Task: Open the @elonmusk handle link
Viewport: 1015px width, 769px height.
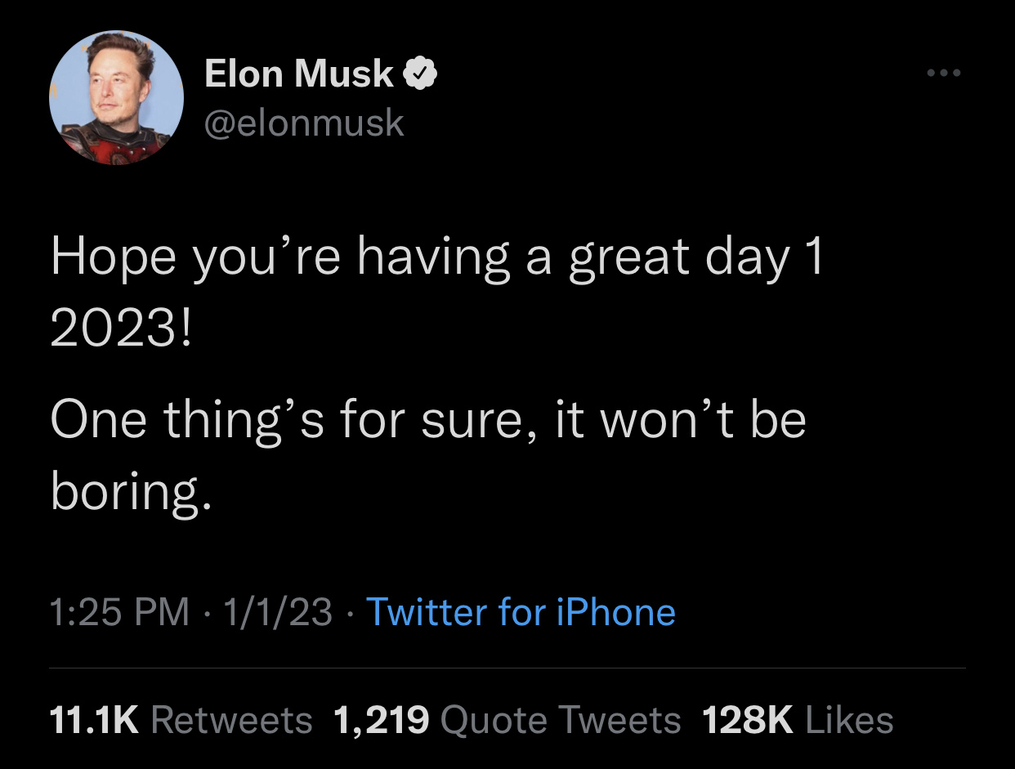Action: pos(304,122)
